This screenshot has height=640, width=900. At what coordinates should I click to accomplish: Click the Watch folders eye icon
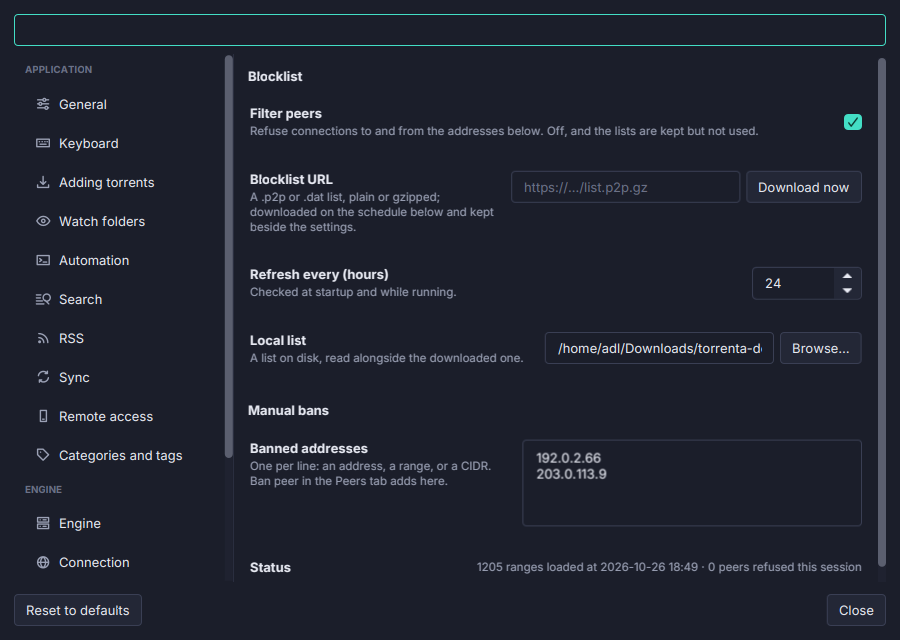[43, 221]
